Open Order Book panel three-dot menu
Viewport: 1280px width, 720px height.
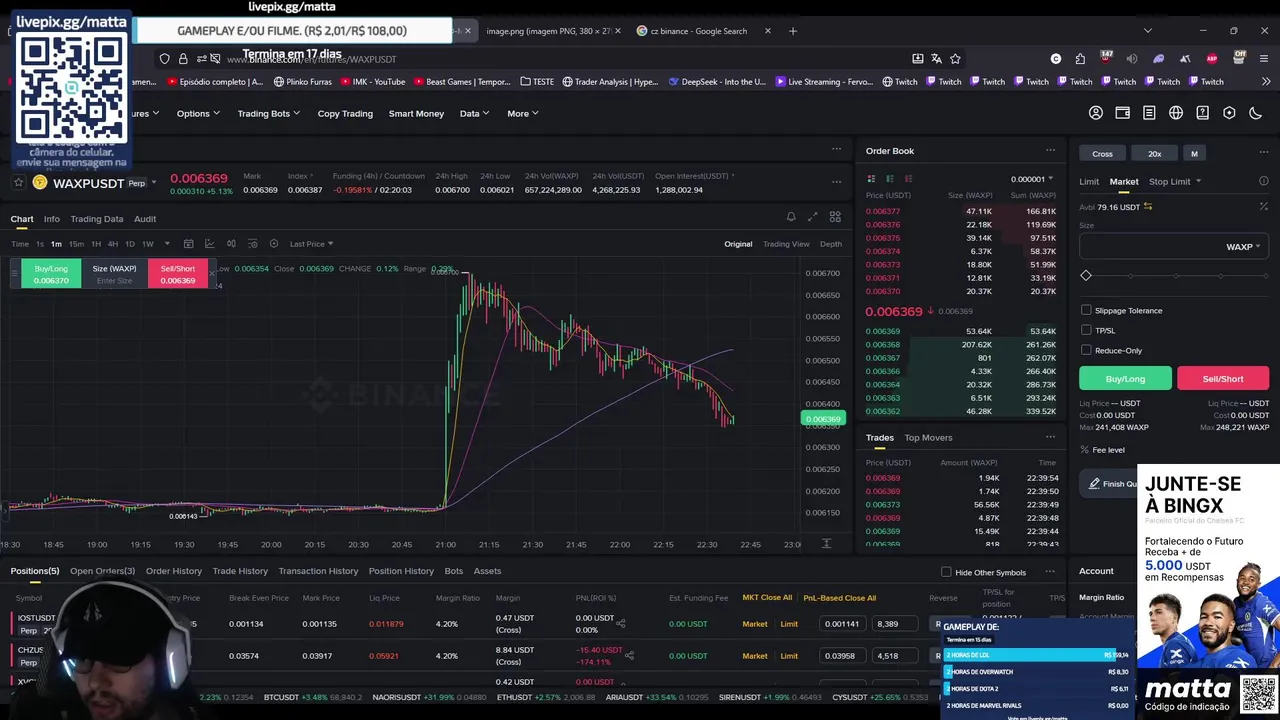tap(1050, 151)
